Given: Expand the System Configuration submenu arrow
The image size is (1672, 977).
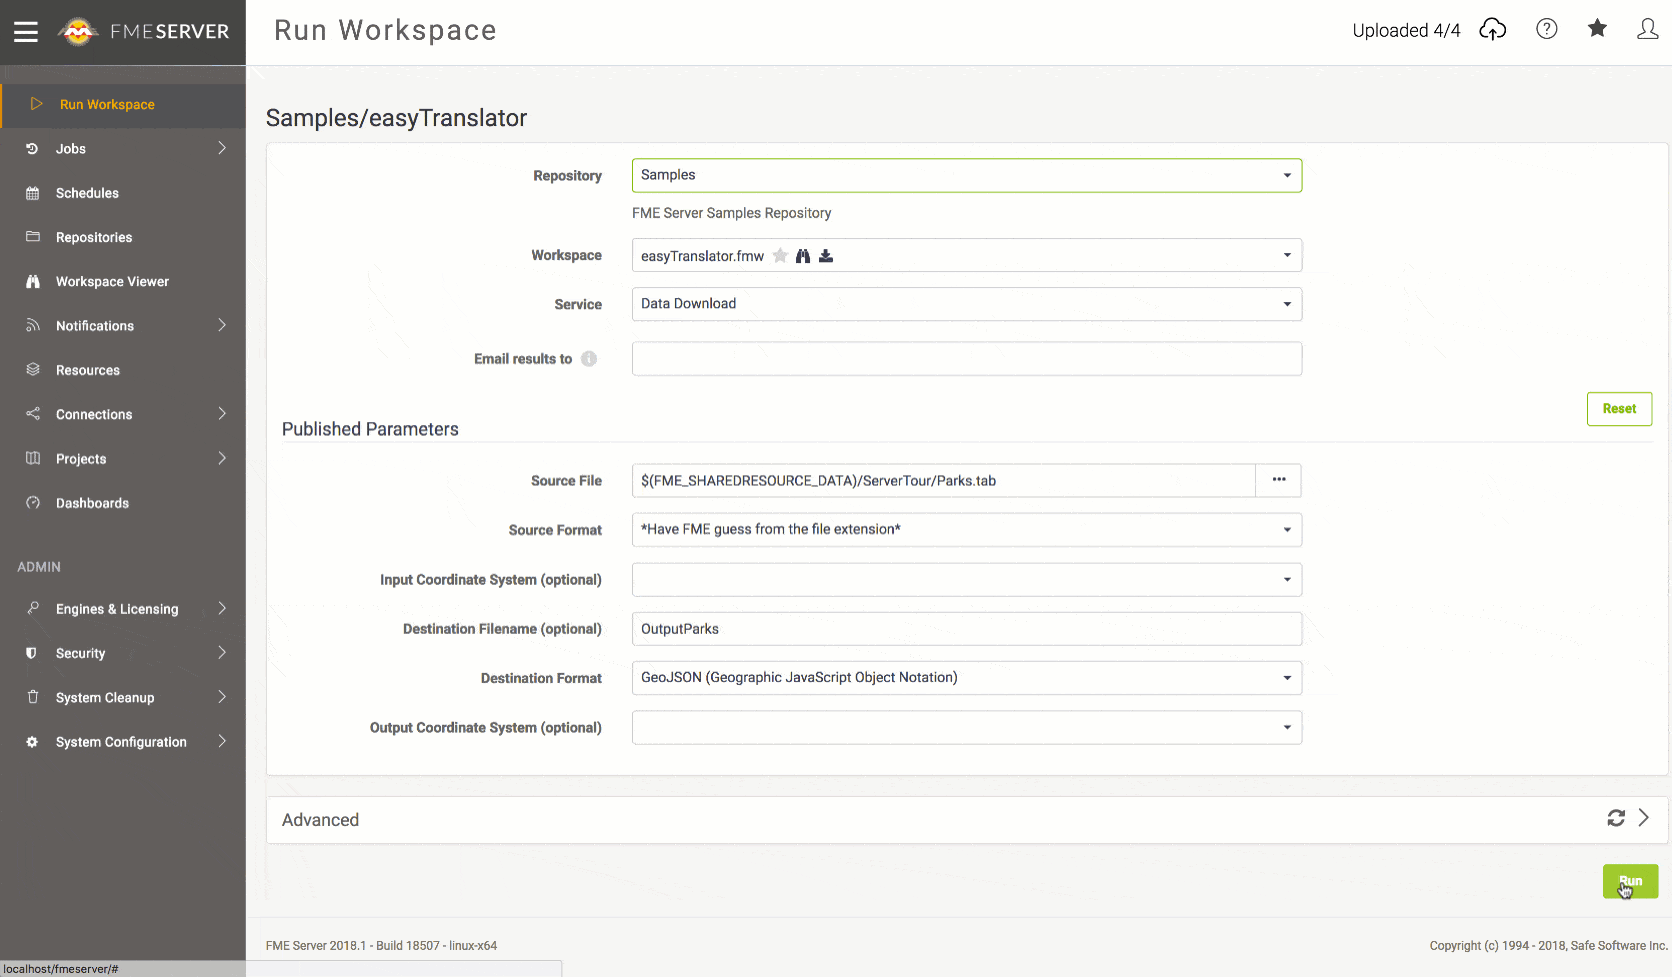Looking at the screenshot, I should point(222,742).
